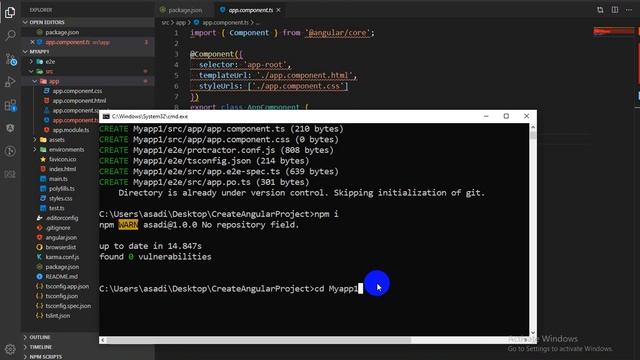Expand the environments folder

click(66, 149)
